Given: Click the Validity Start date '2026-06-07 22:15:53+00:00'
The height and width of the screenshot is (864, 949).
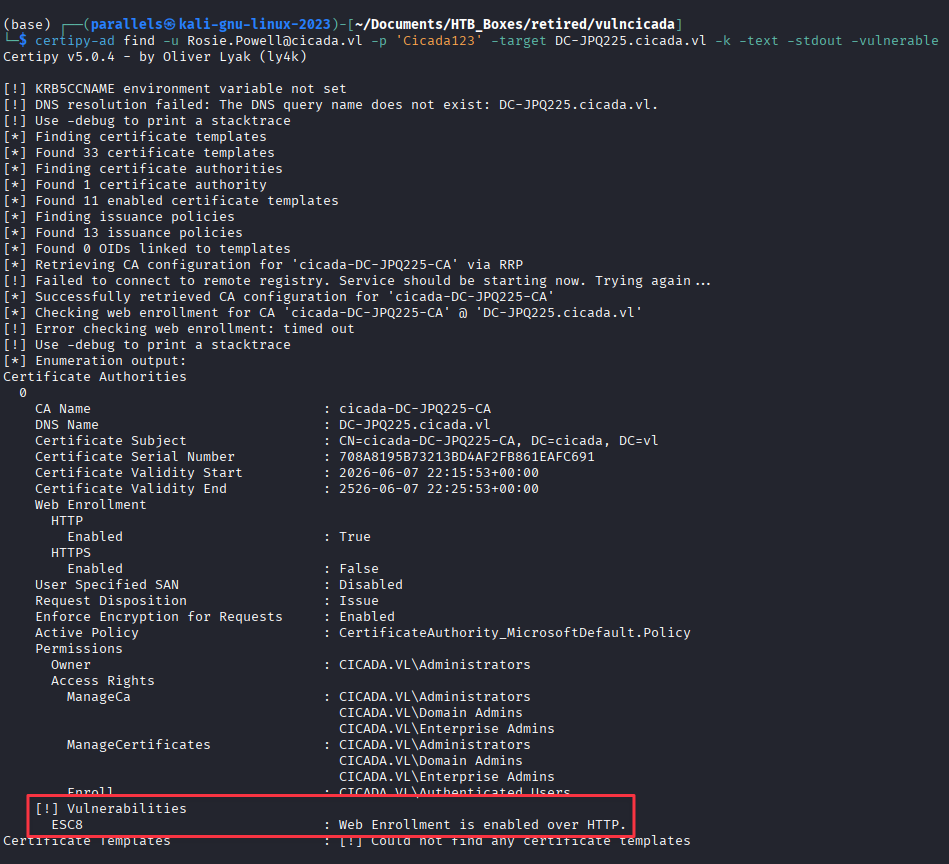Looking at the screenshot, I should pyautogui.click(x=439, y=473).
